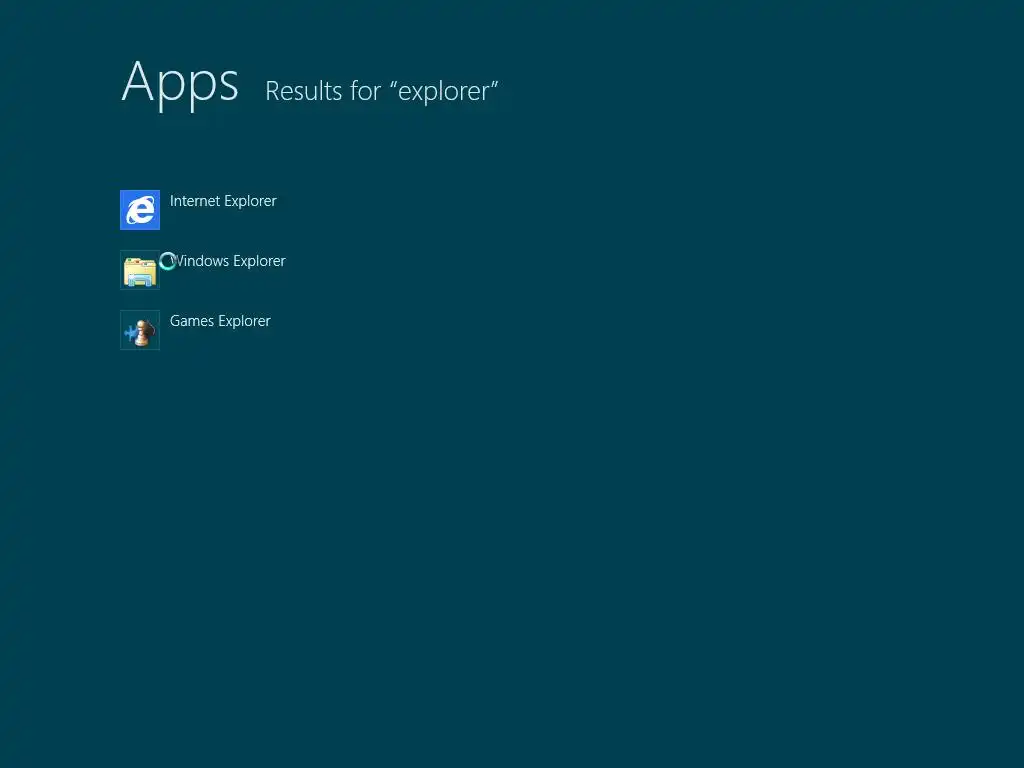
Task: Click the Internet Explorer text label
Action: [223, 201]
